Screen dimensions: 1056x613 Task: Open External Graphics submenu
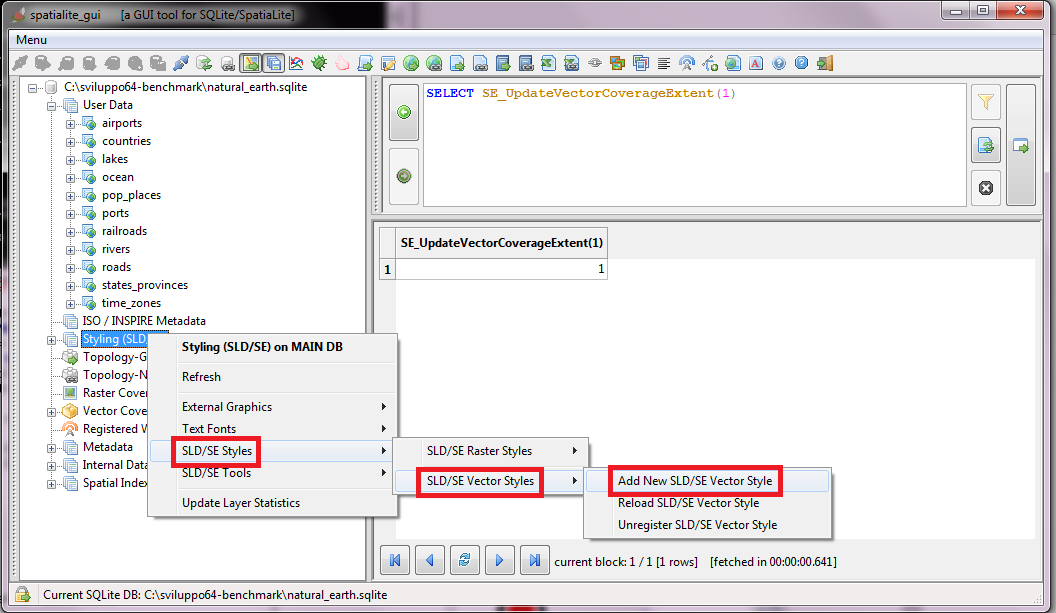point(272,407)
